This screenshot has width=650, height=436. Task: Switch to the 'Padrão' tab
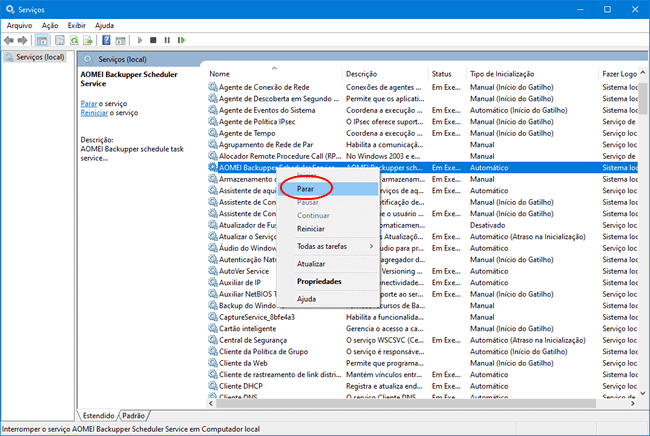[135, 414]
